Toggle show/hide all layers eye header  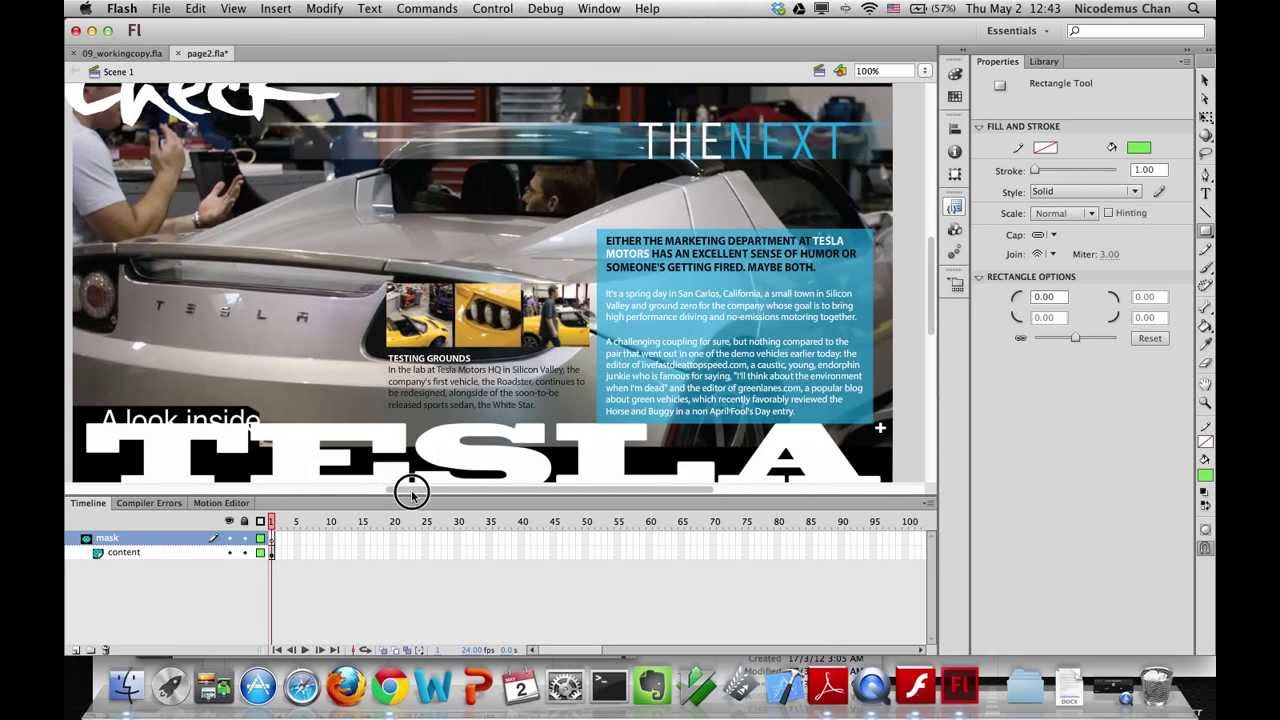point(229,521)
